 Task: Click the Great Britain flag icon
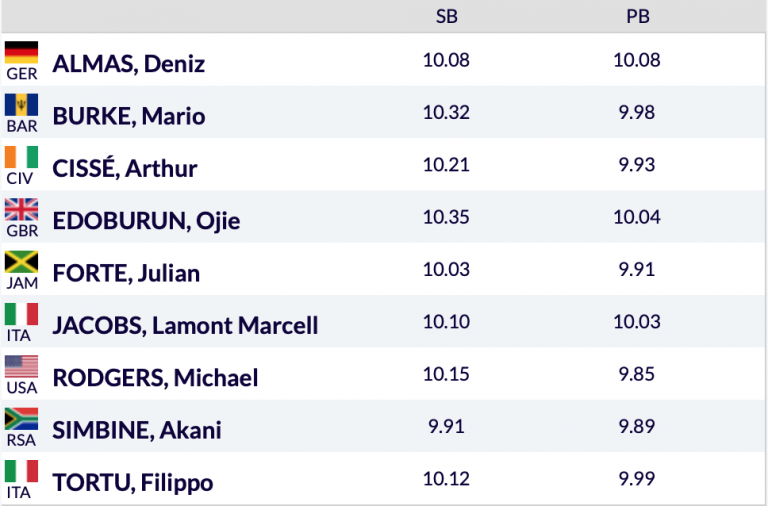tap(22, 210)
